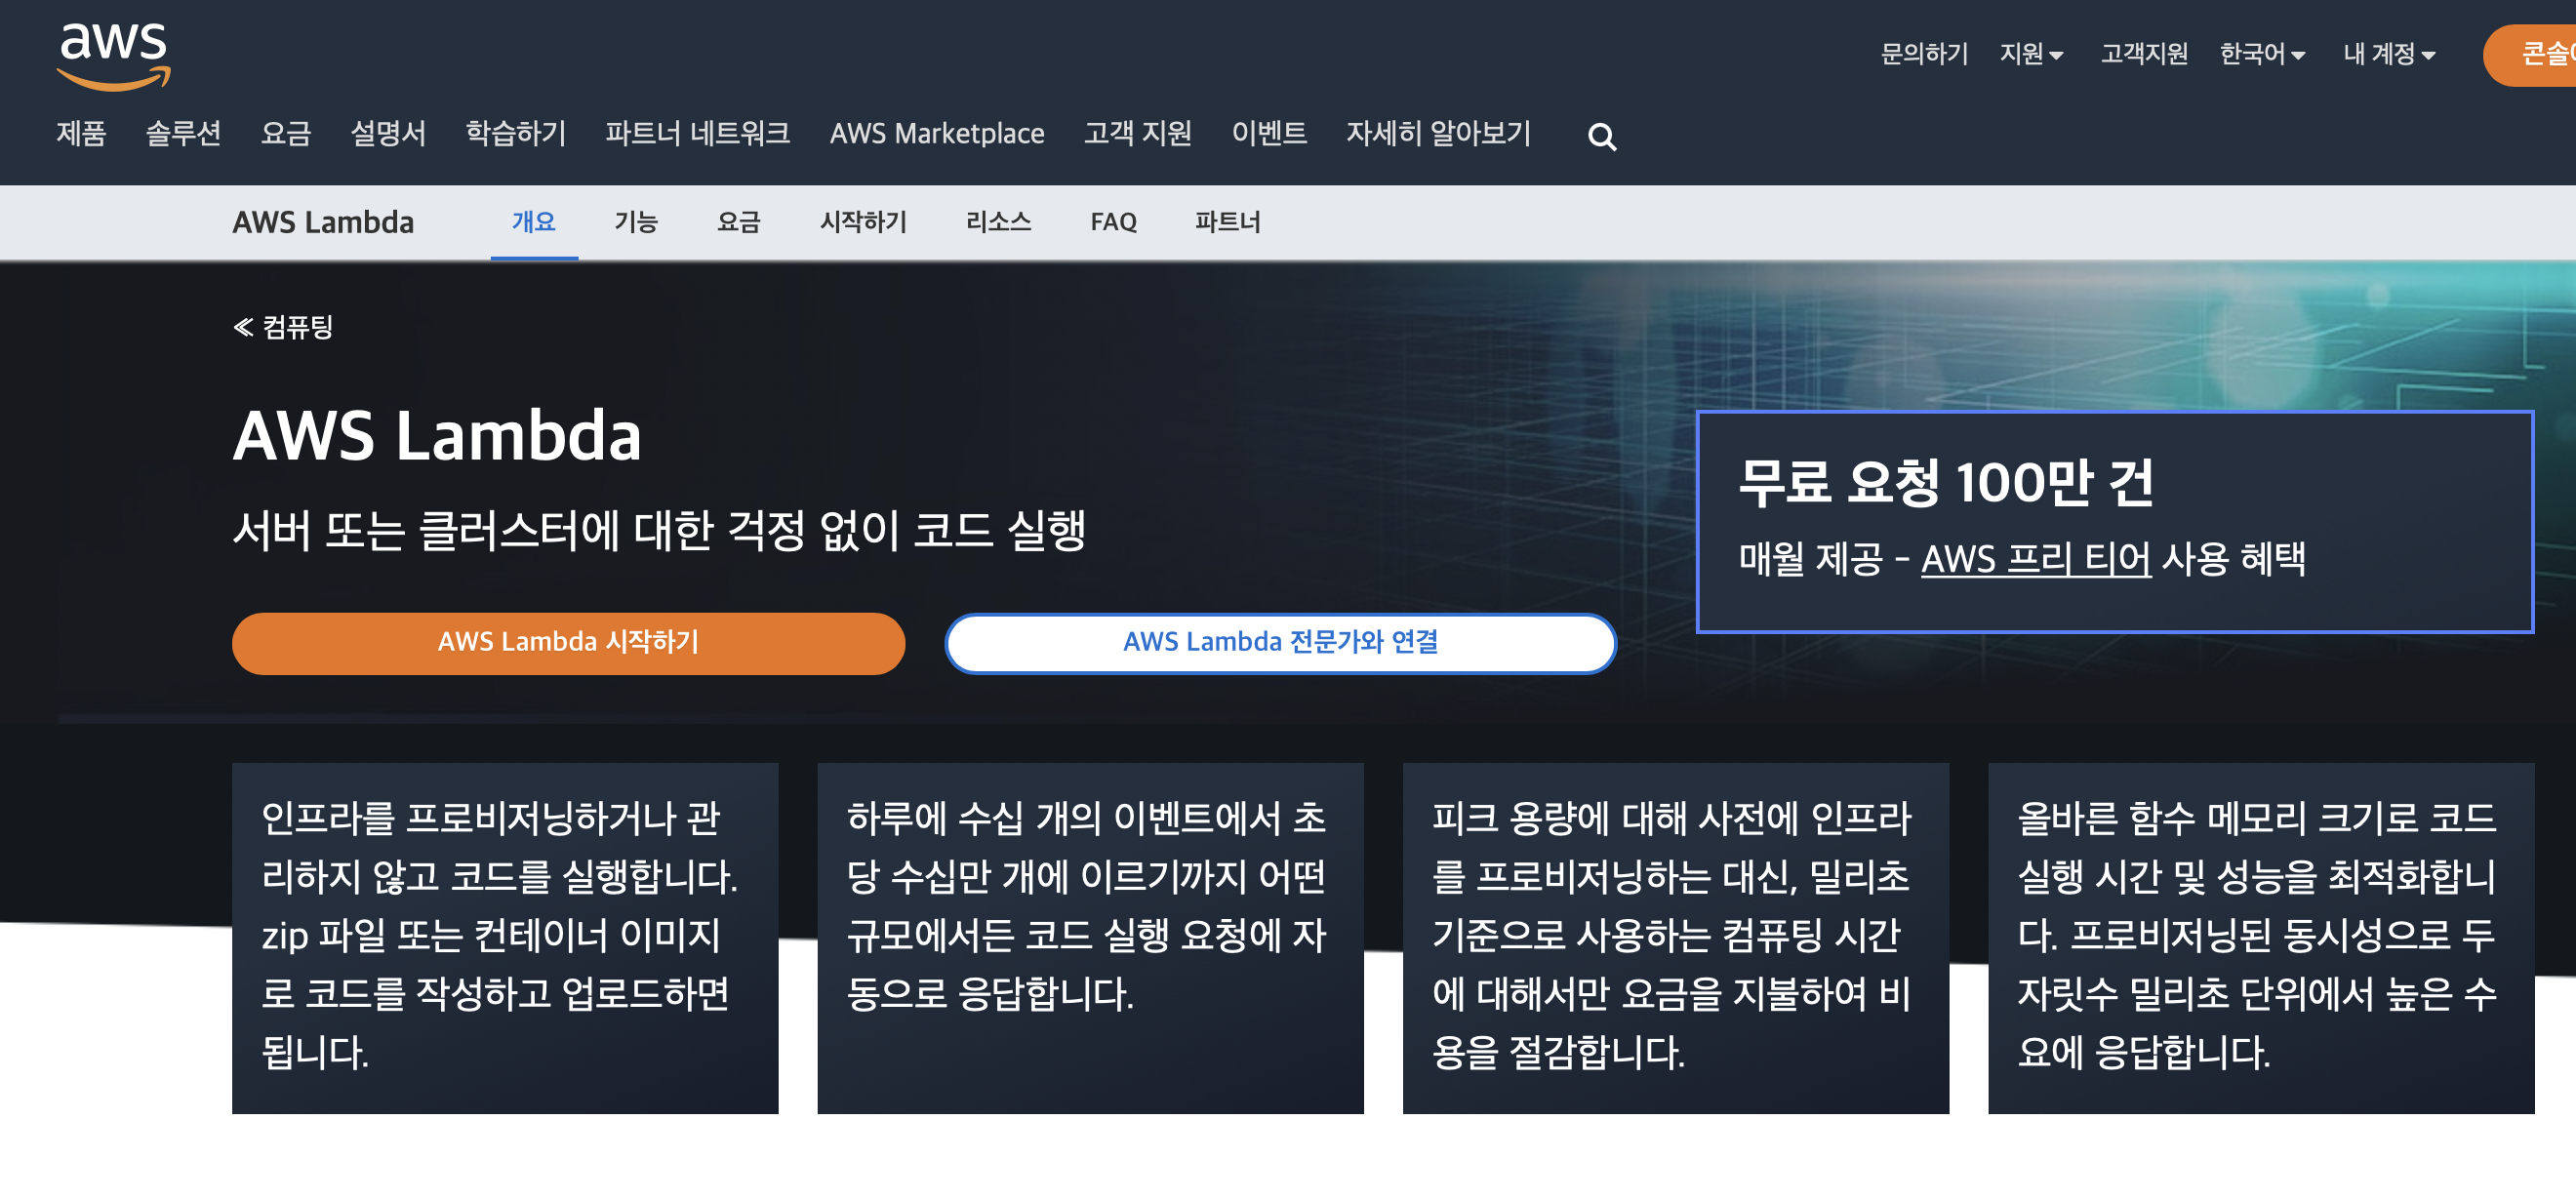Click the orange 콘솔 button

[x=2530, y=54]
